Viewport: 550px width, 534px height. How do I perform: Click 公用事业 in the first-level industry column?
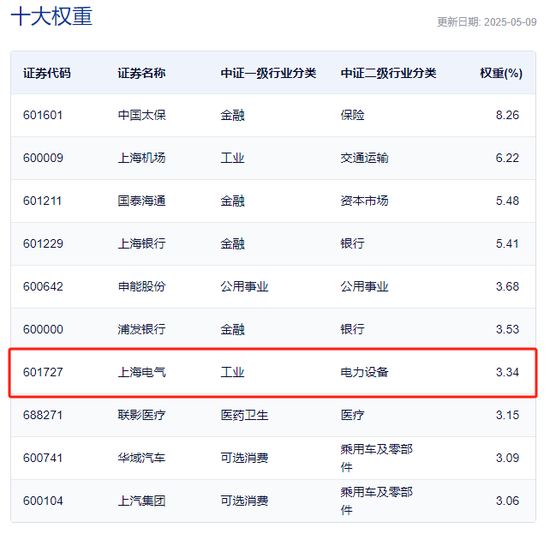click(244, 287)
